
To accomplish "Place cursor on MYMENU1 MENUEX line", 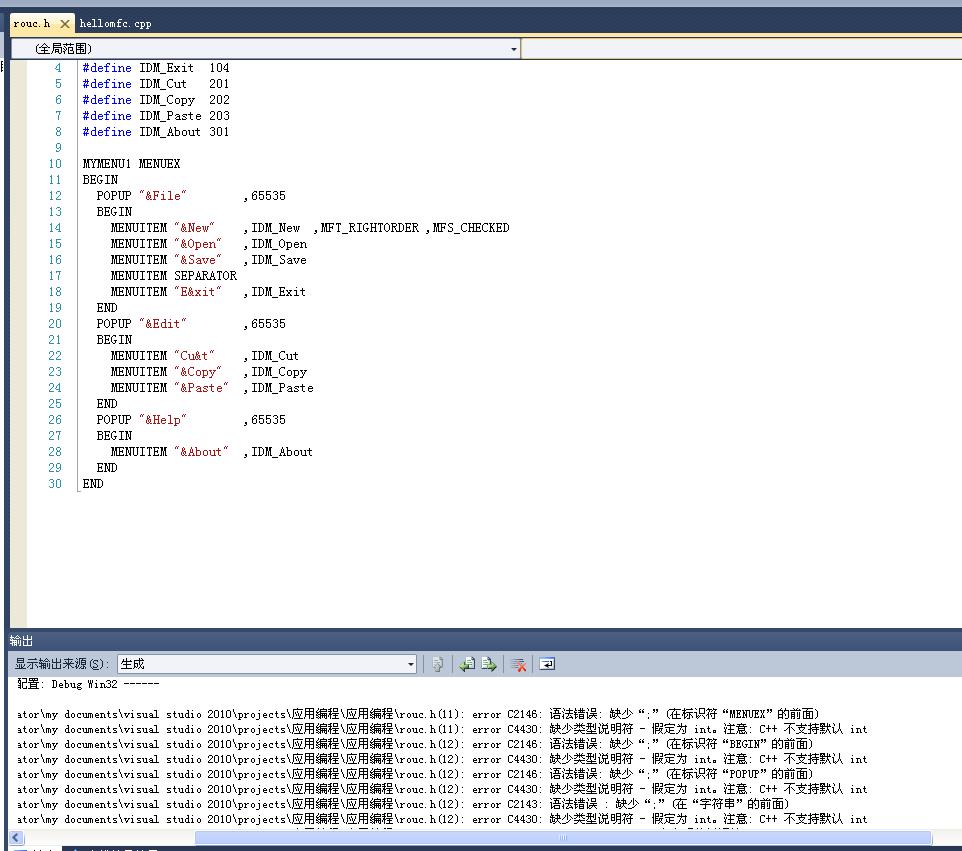I will click(x=131, y=164).
